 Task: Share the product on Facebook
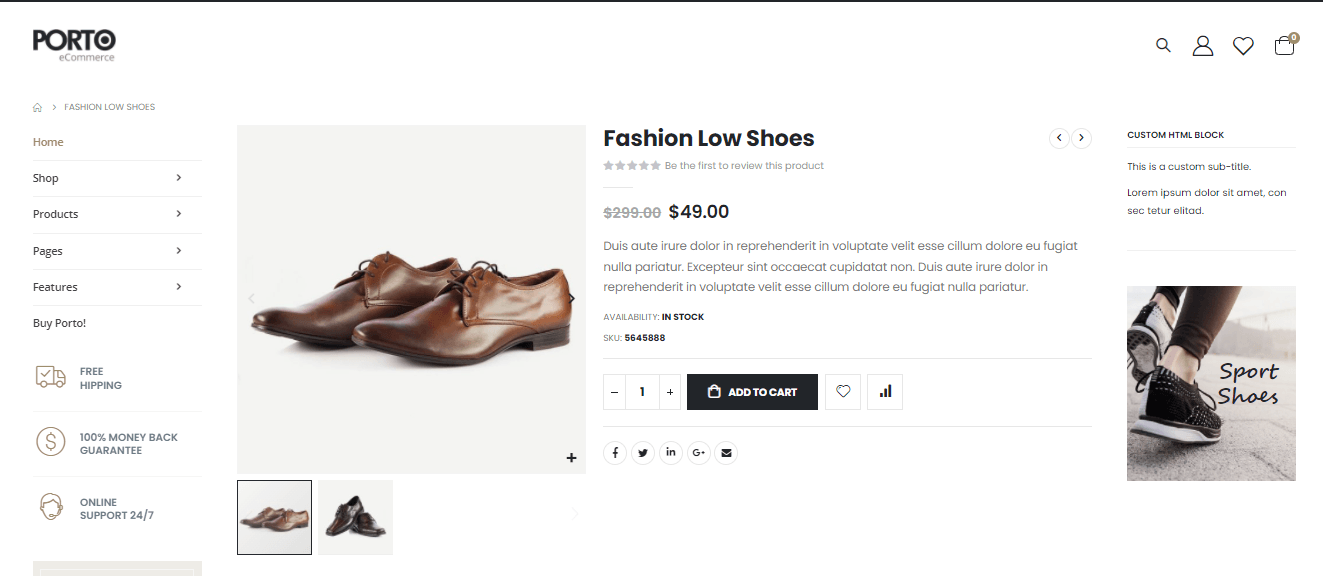click(614, 452)
